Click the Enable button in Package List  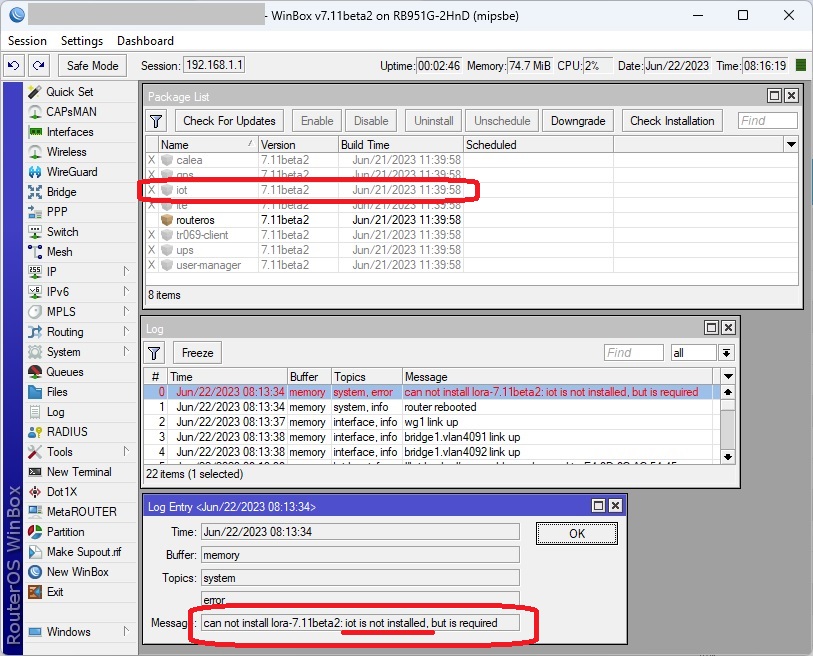[317, 121]
